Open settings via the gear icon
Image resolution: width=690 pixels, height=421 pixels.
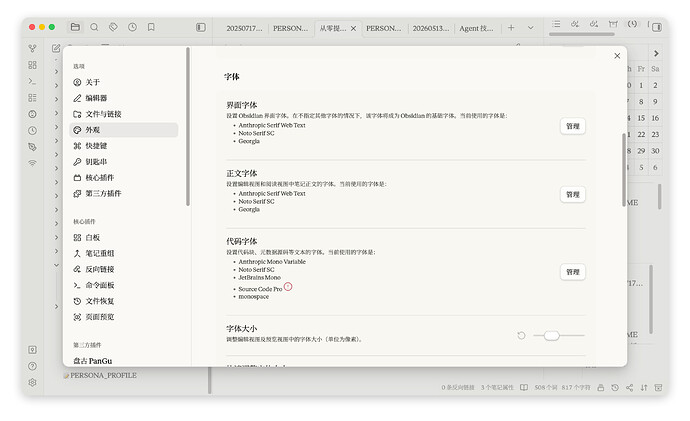pyautogui.click(x=32, y=382)
